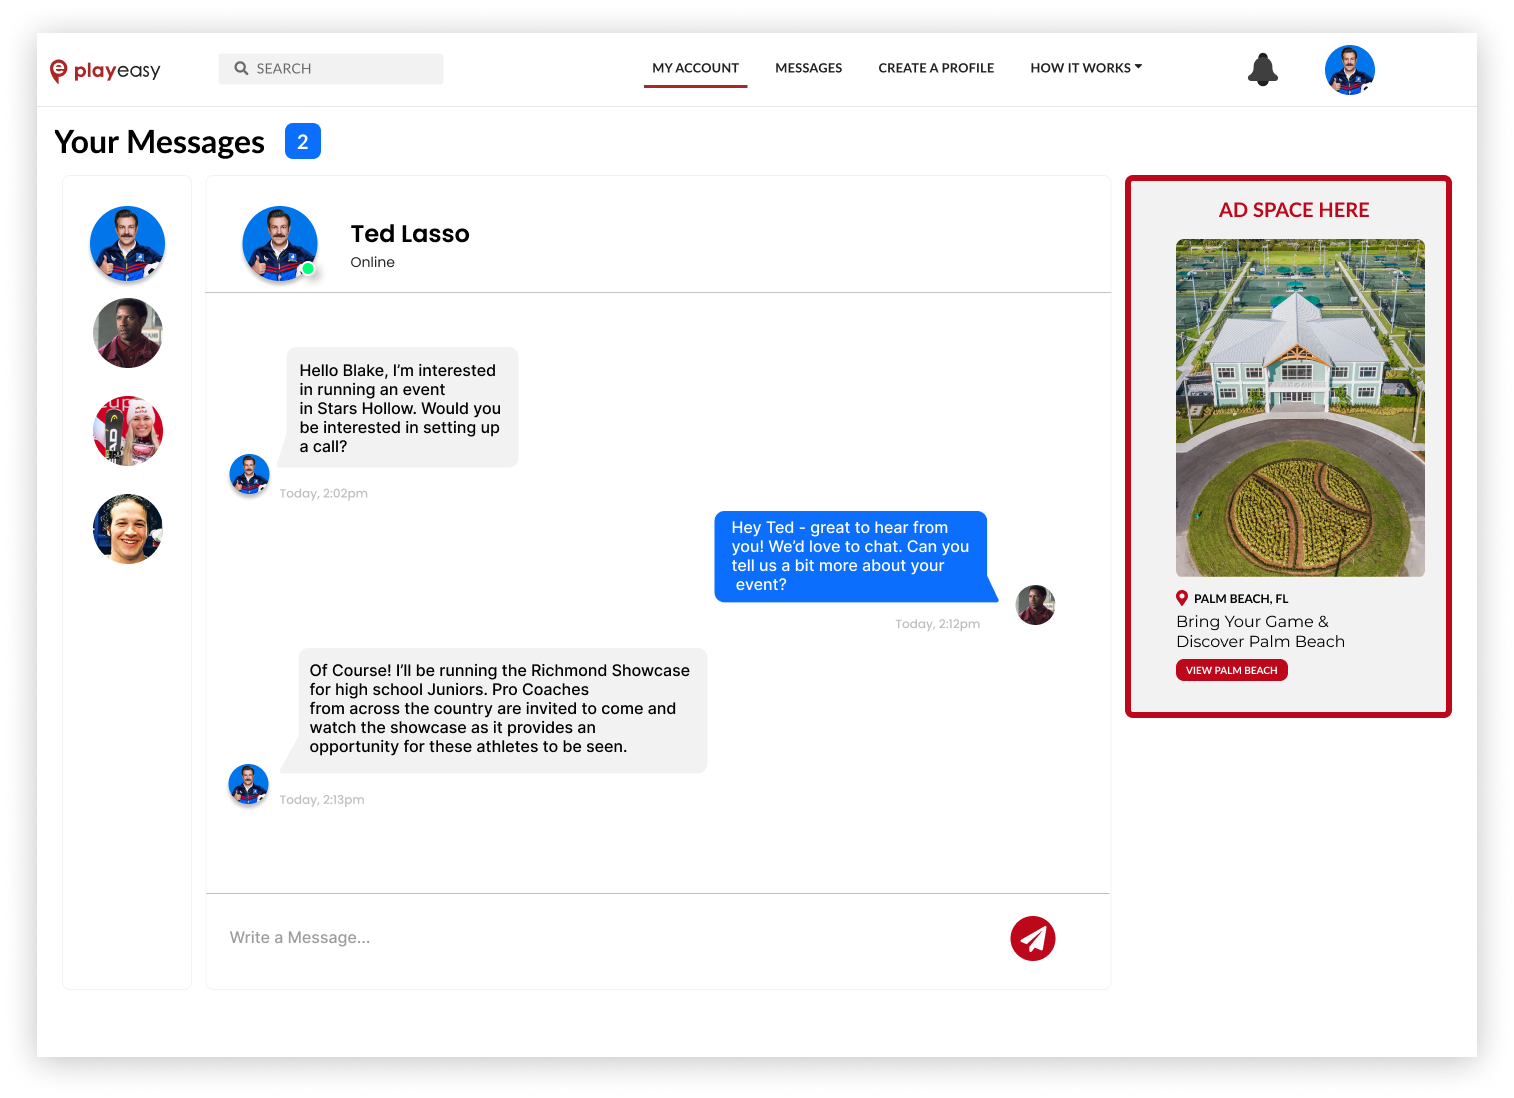Click Ted Lasso's avatar in chat header
The image size is (1514, 1098).
click(x=280, y=244)
